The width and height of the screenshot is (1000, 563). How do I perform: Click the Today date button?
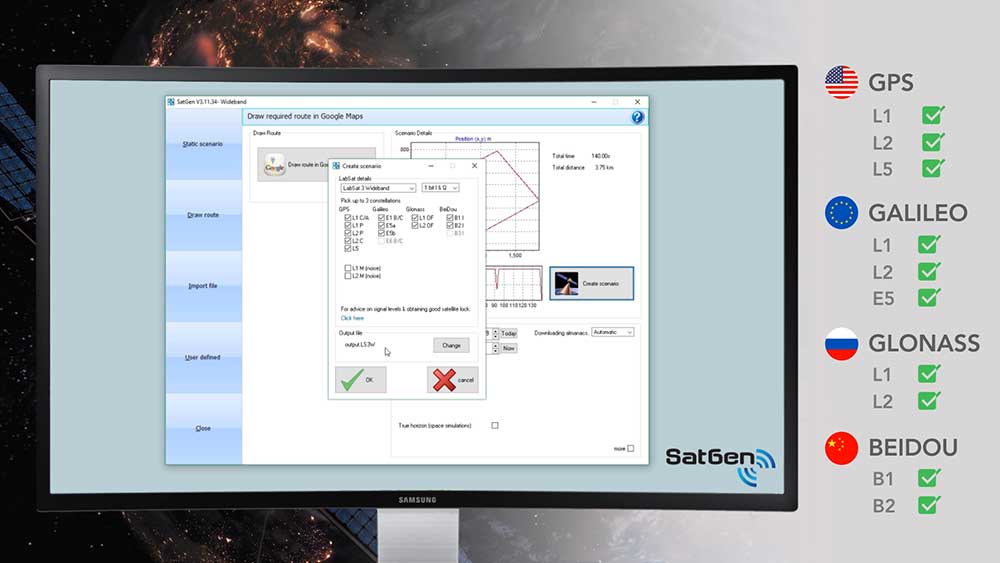pos(509,333)
